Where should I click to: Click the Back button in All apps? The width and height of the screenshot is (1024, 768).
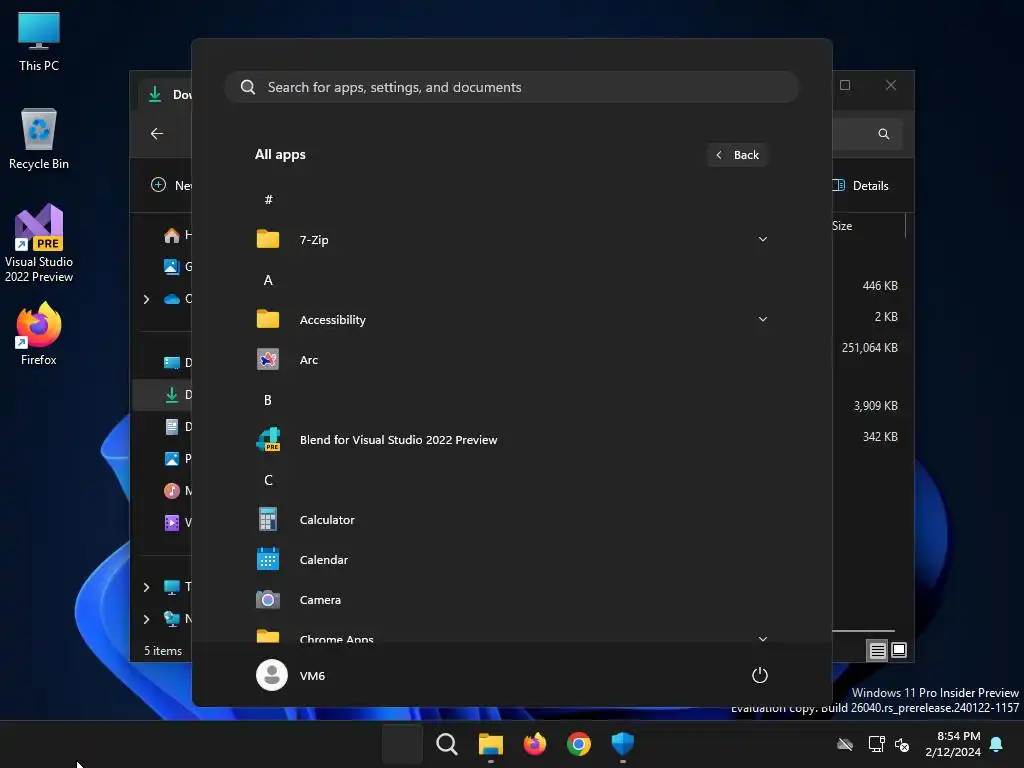(737, 155)
